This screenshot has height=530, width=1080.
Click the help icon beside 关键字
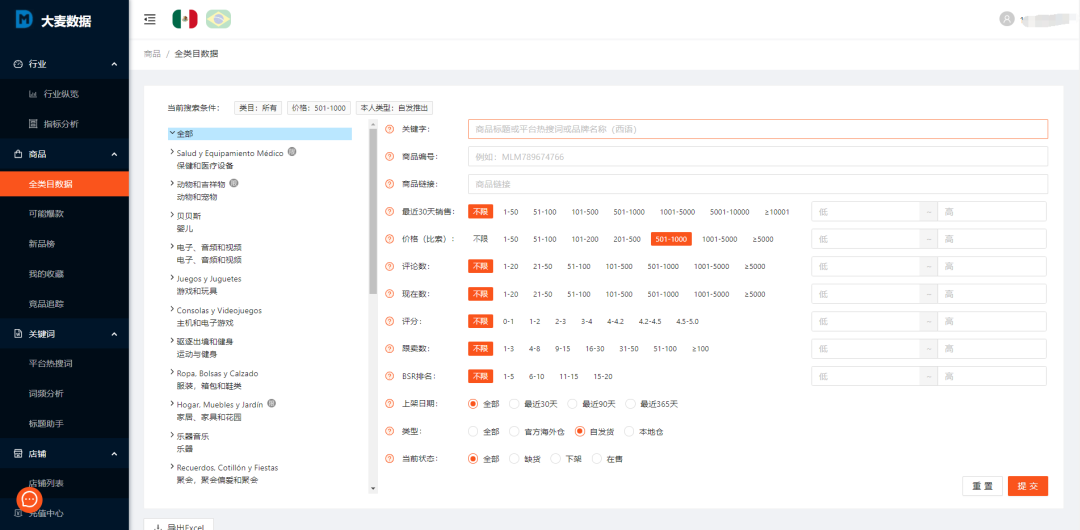point(390,129)
